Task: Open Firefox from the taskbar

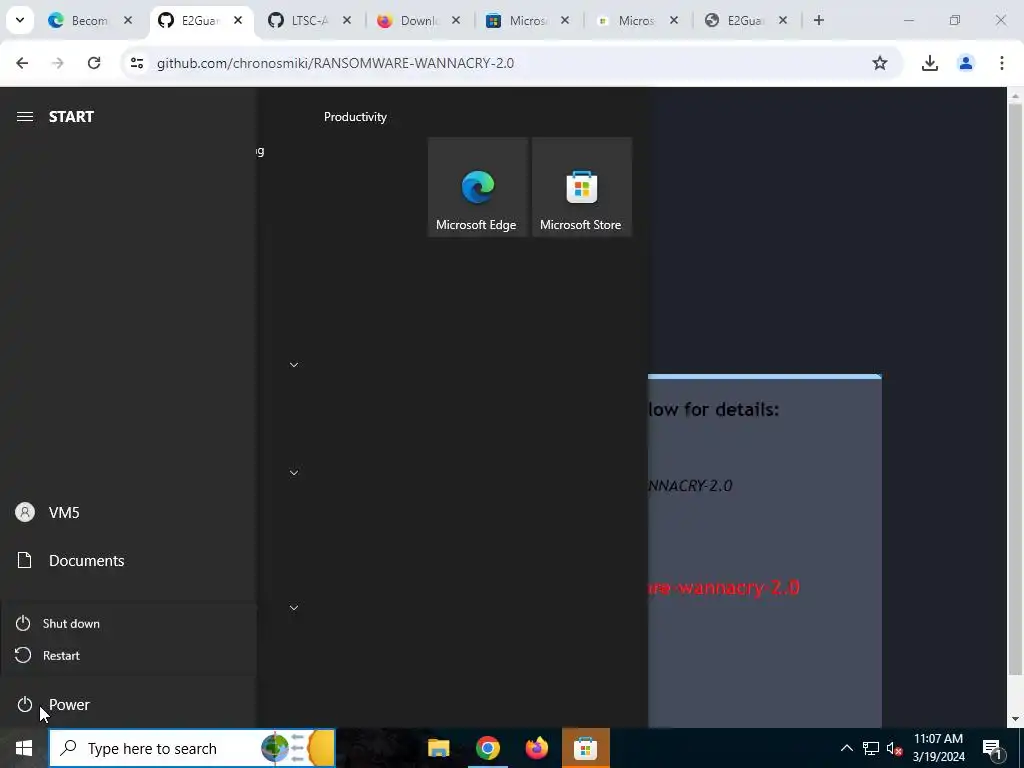Action: (x=537, y=748)
